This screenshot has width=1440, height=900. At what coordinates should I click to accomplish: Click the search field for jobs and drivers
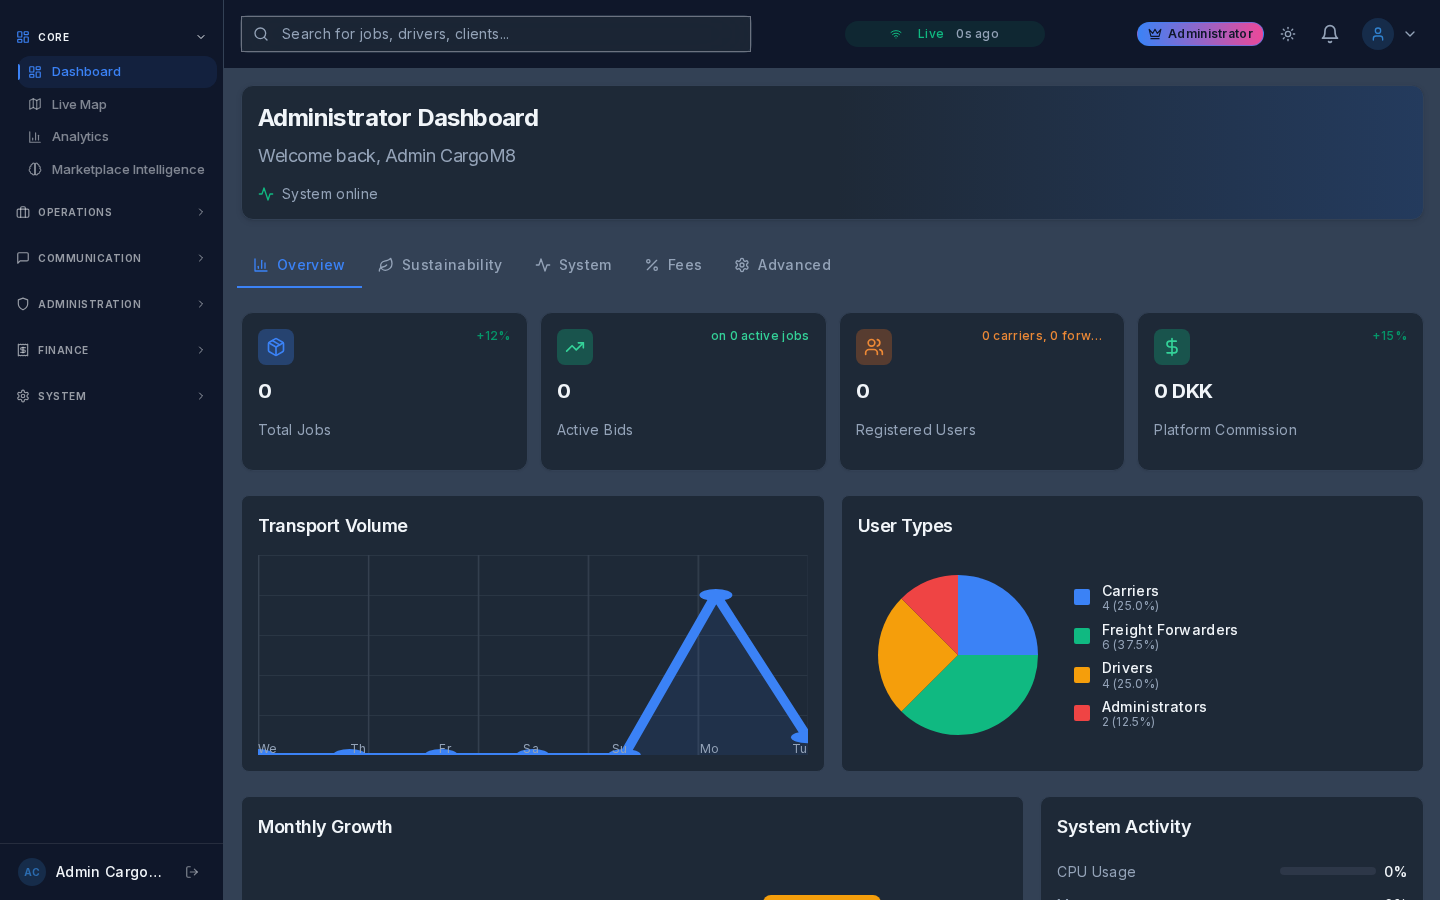coord(496,33)
